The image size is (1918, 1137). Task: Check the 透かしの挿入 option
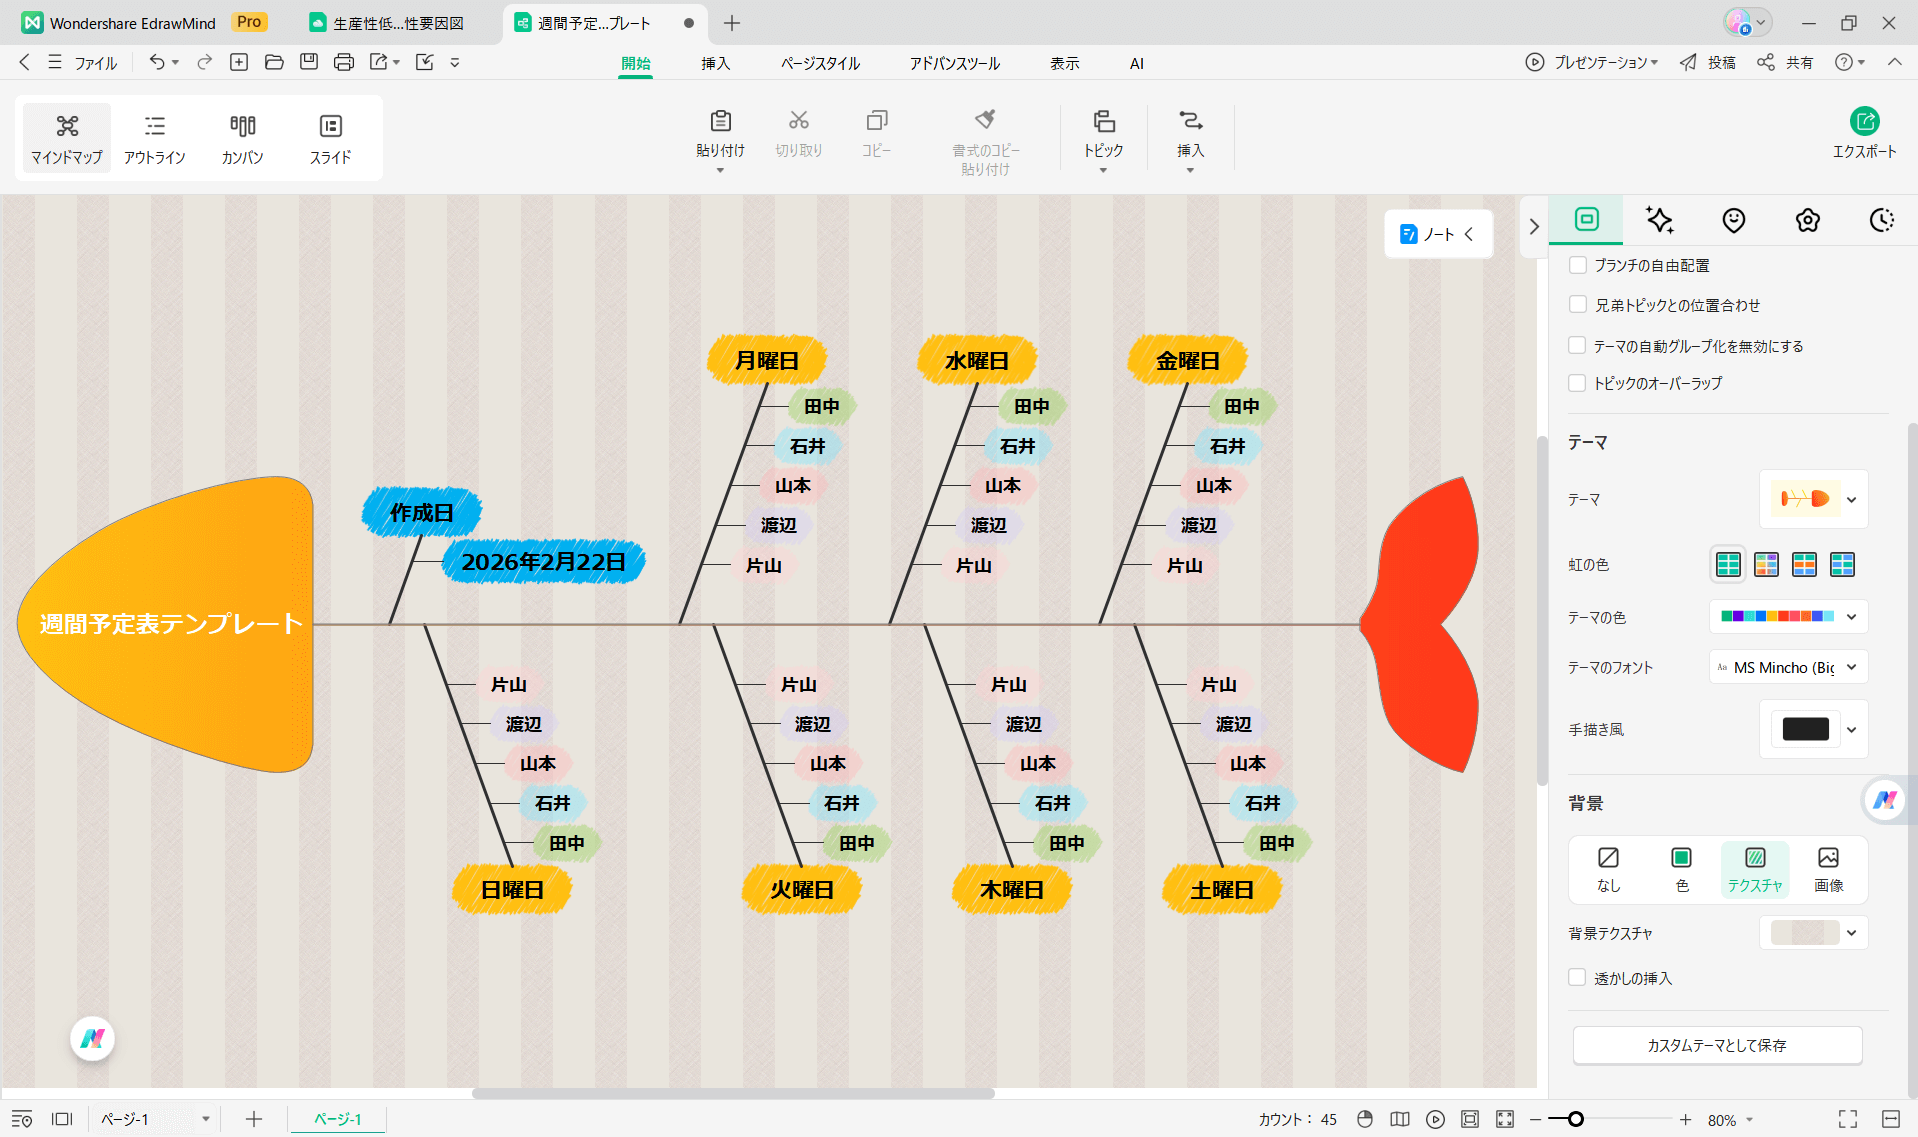pos(1578,978)
